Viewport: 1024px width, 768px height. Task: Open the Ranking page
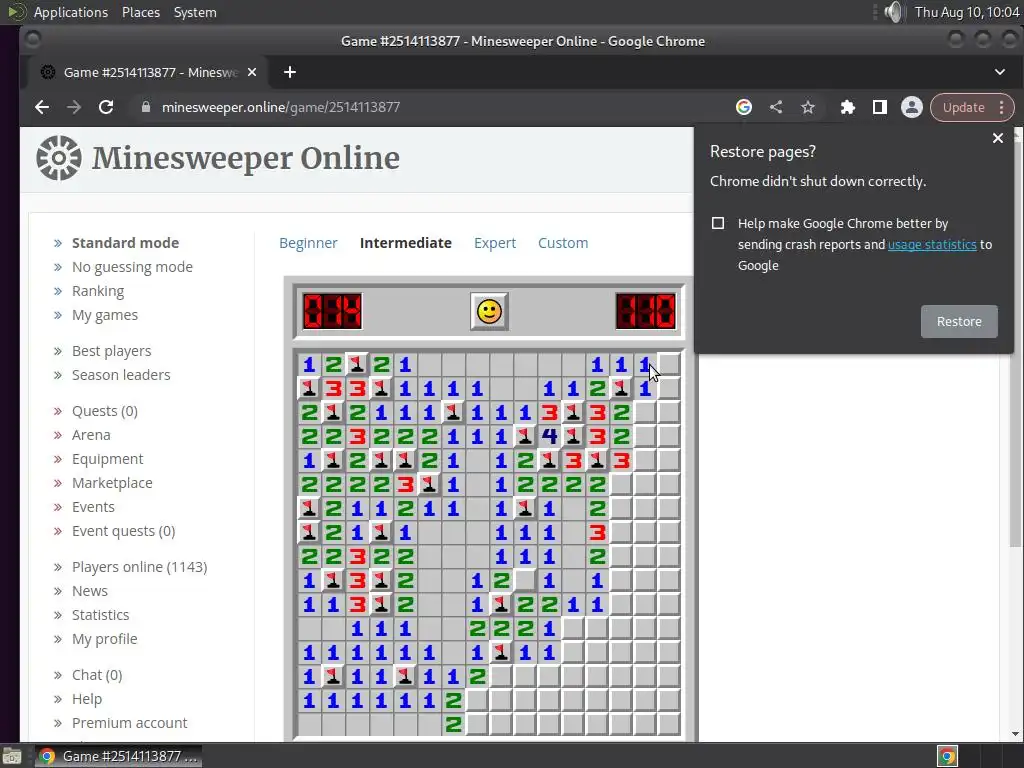click(98, 291)
